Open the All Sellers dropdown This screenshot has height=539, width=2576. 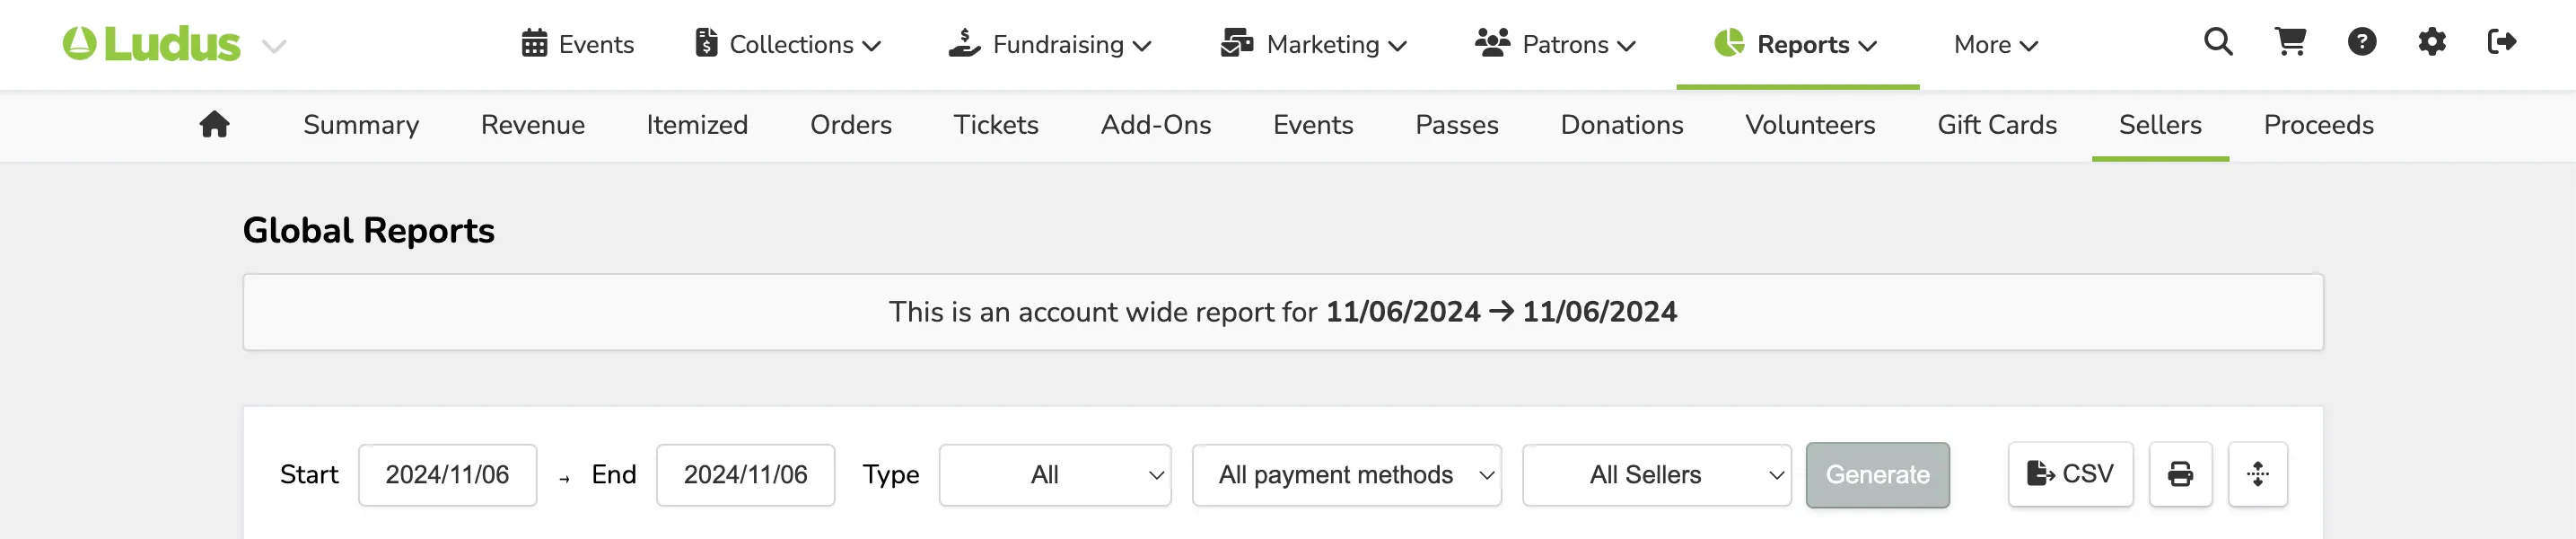tap(1657, 475)
